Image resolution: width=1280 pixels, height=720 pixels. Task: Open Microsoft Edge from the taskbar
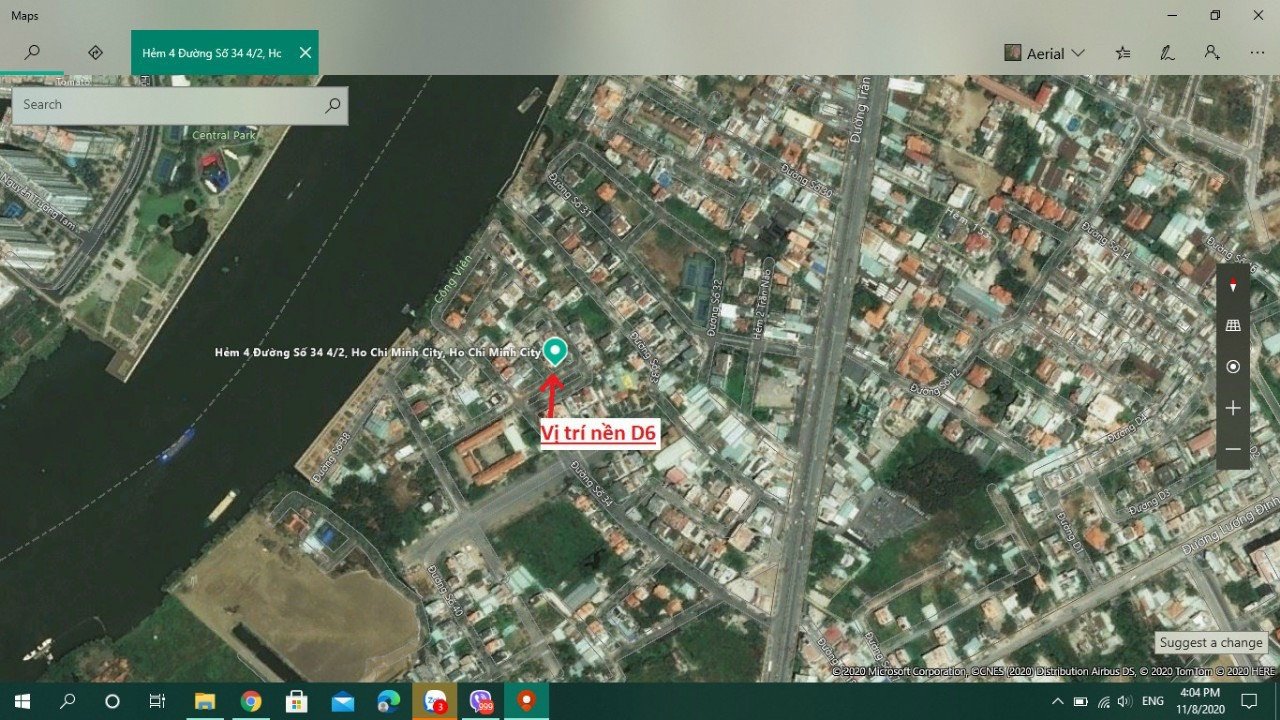point(389,701)
